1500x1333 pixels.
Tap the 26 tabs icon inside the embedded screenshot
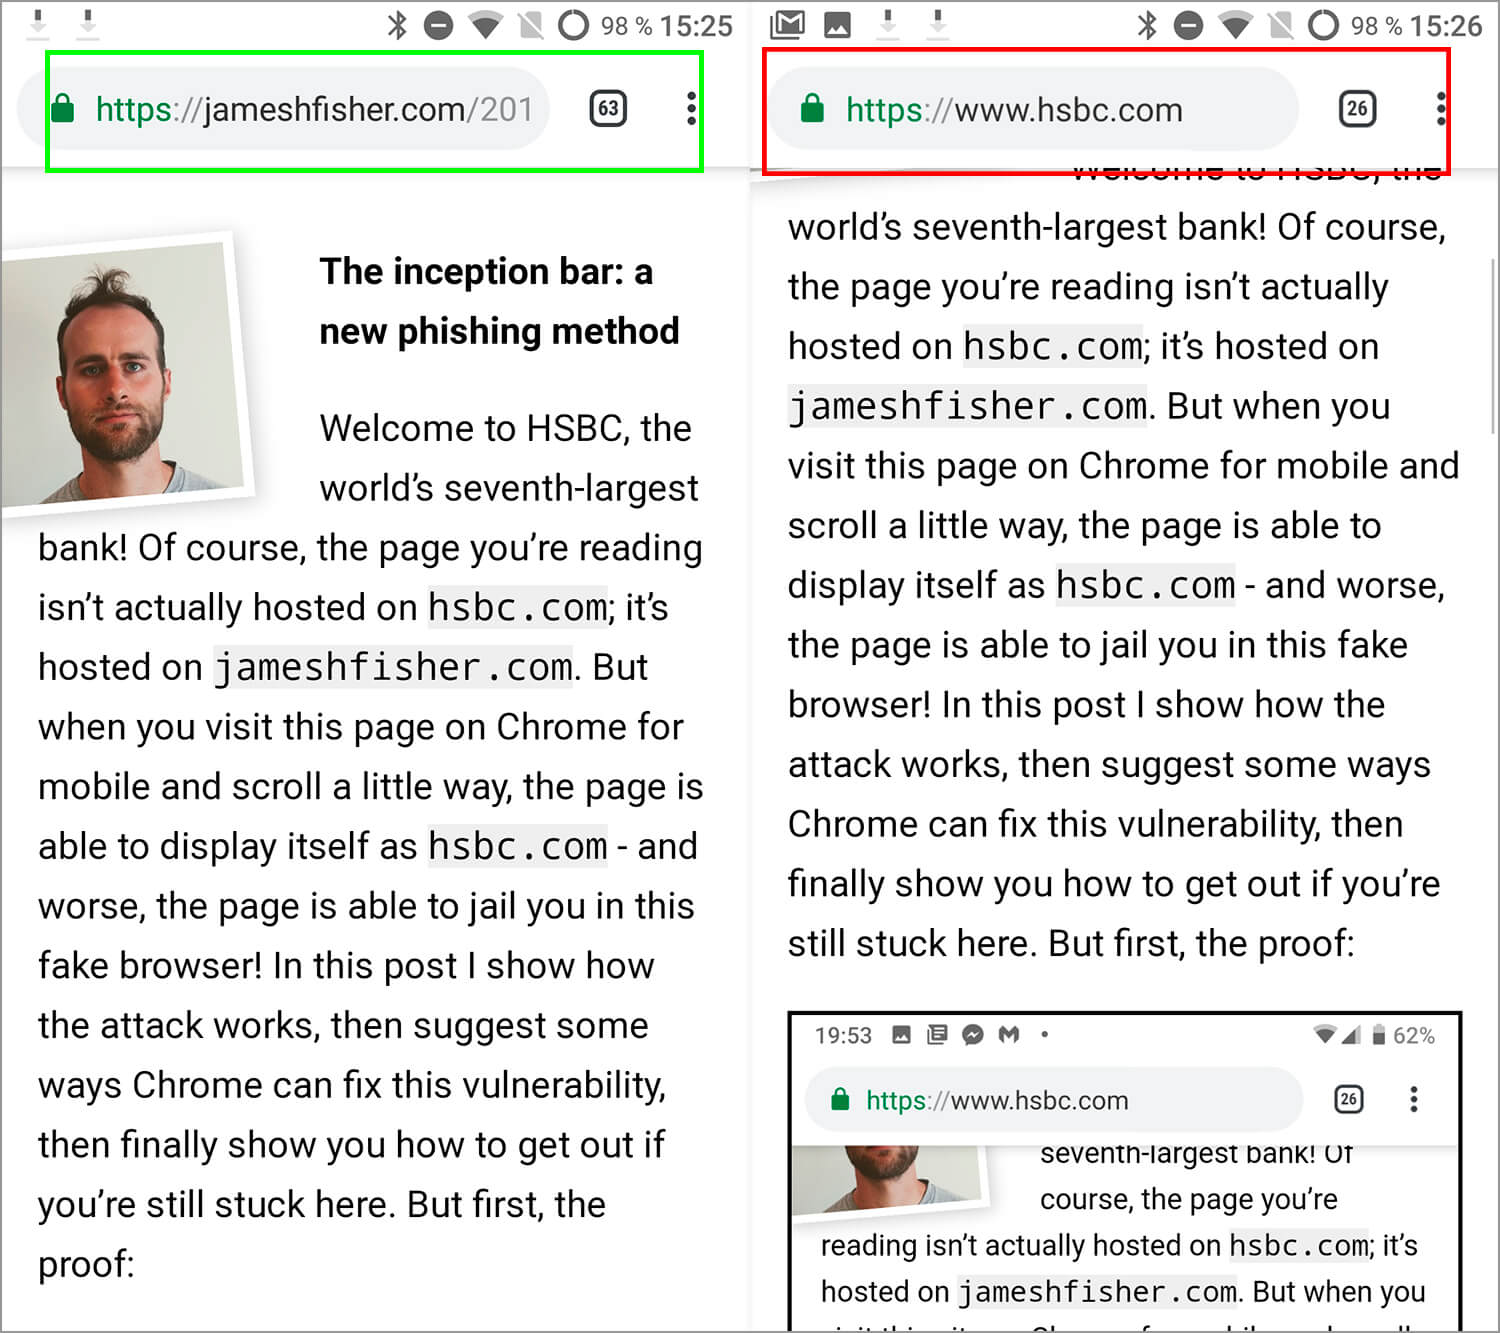1348,1100
